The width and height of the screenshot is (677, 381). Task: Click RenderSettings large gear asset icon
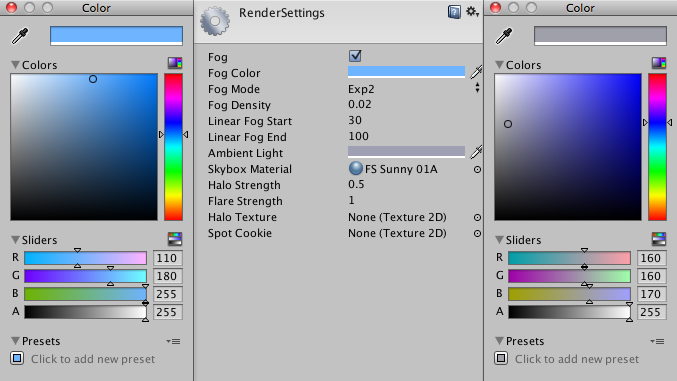pyautogui.click(x=215, y=21)
